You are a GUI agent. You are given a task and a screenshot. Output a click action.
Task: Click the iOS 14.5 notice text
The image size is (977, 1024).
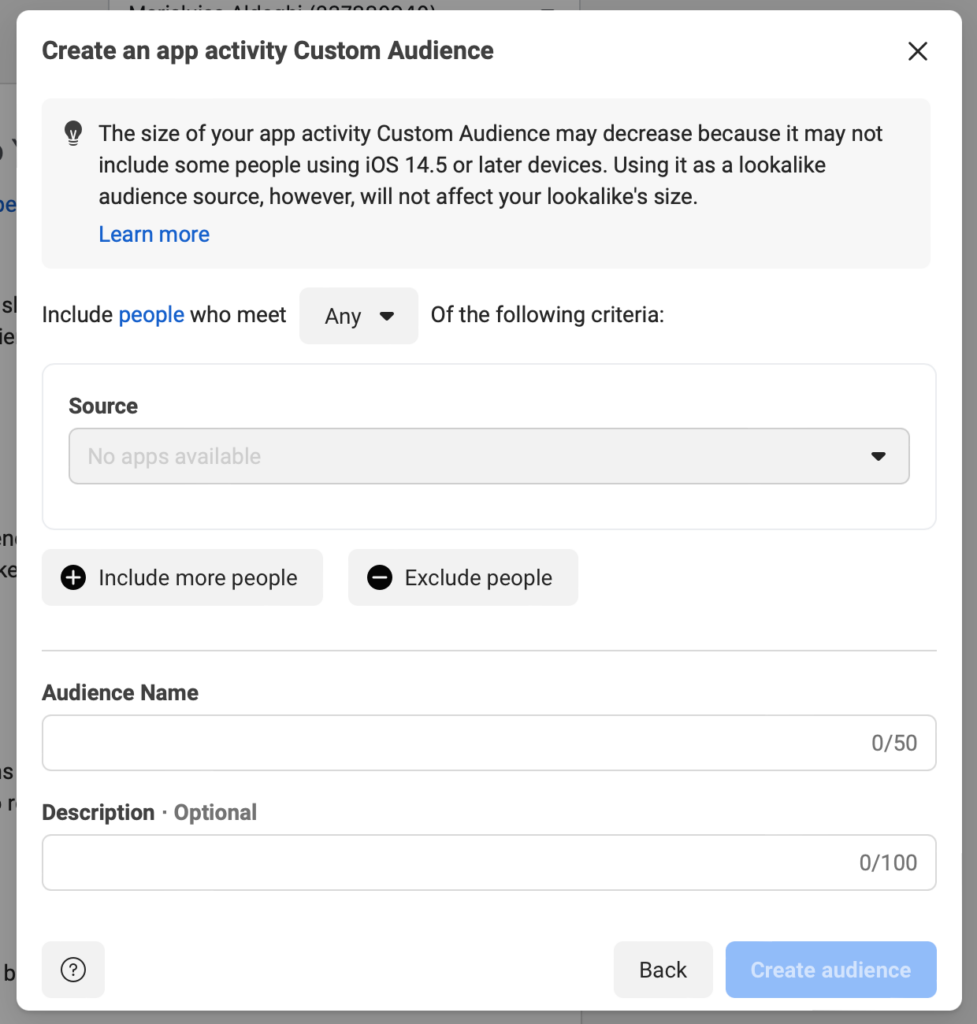[490, 165]
